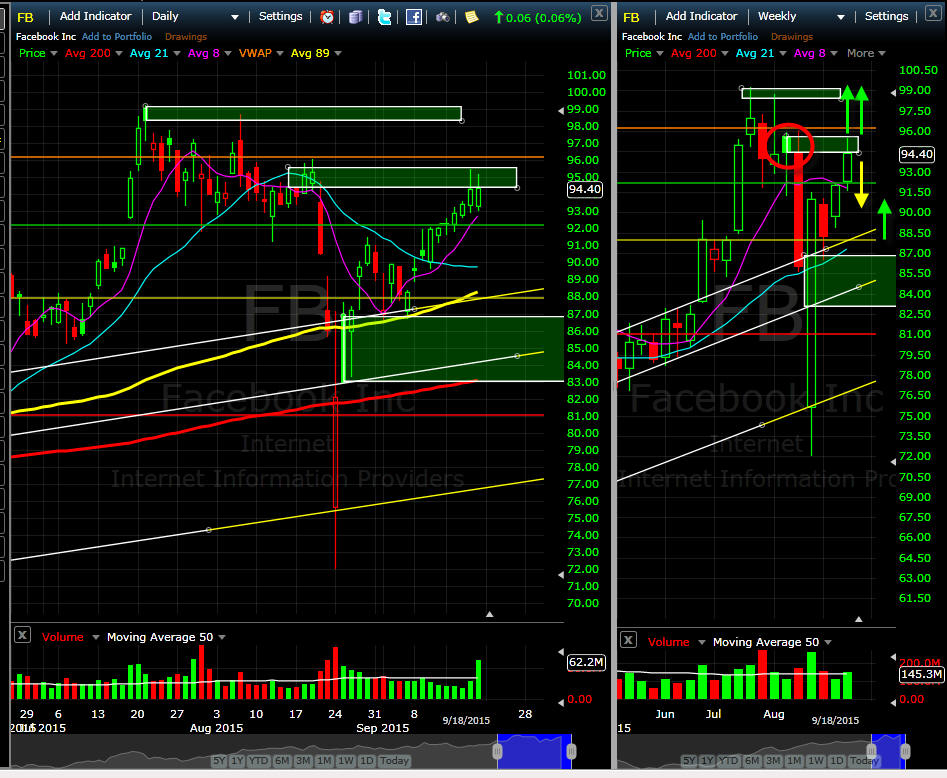
Task: Select YTD range on Daily chart
Action: click(x=258, y=760)
